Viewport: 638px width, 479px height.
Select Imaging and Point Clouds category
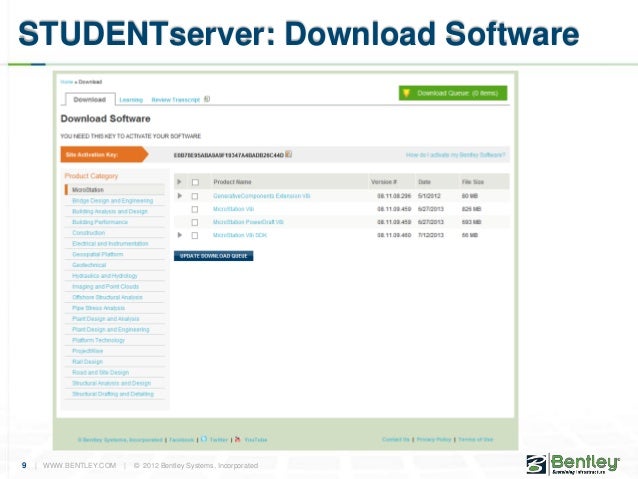(105, 287)
